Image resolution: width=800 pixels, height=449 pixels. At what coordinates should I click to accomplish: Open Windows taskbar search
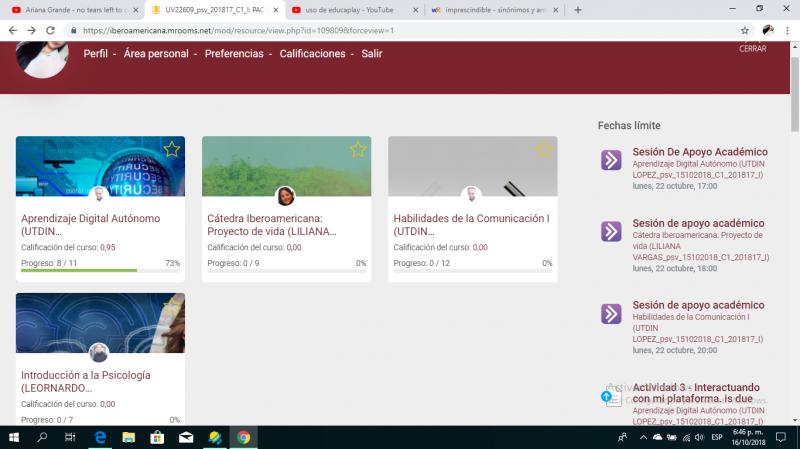[42, 437]
